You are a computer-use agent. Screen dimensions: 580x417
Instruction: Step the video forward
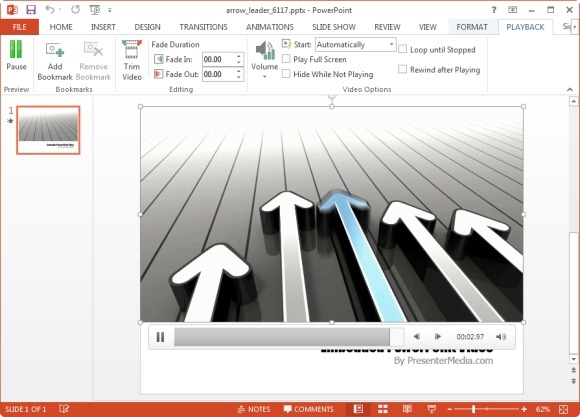[438, 336]
